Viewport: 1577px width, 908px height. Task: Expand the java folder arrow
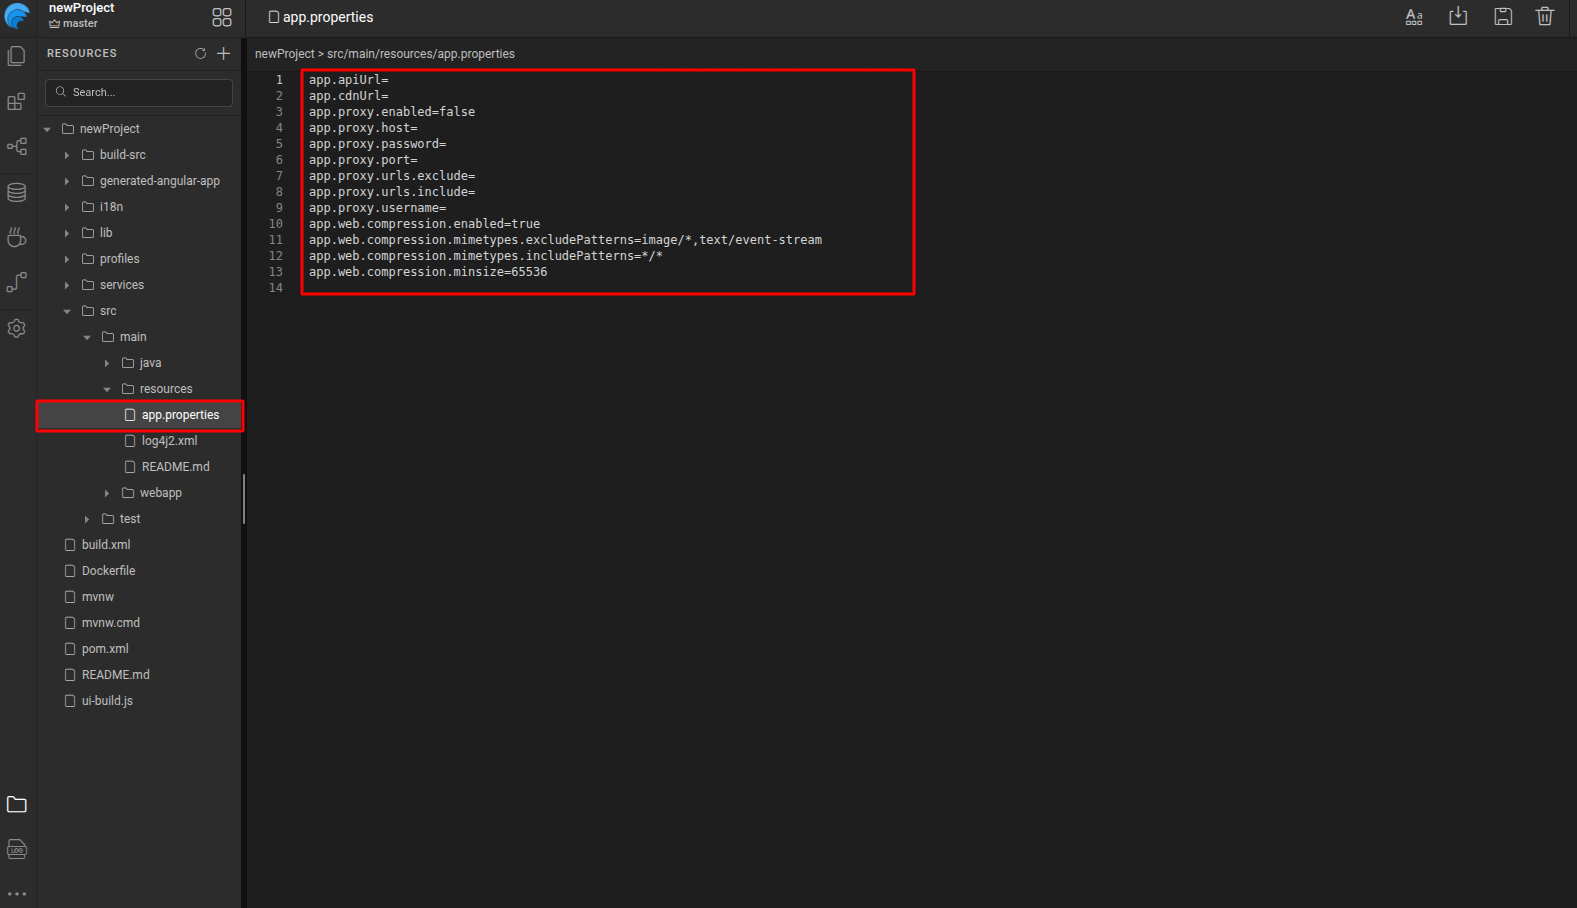[x=107, y=363]
